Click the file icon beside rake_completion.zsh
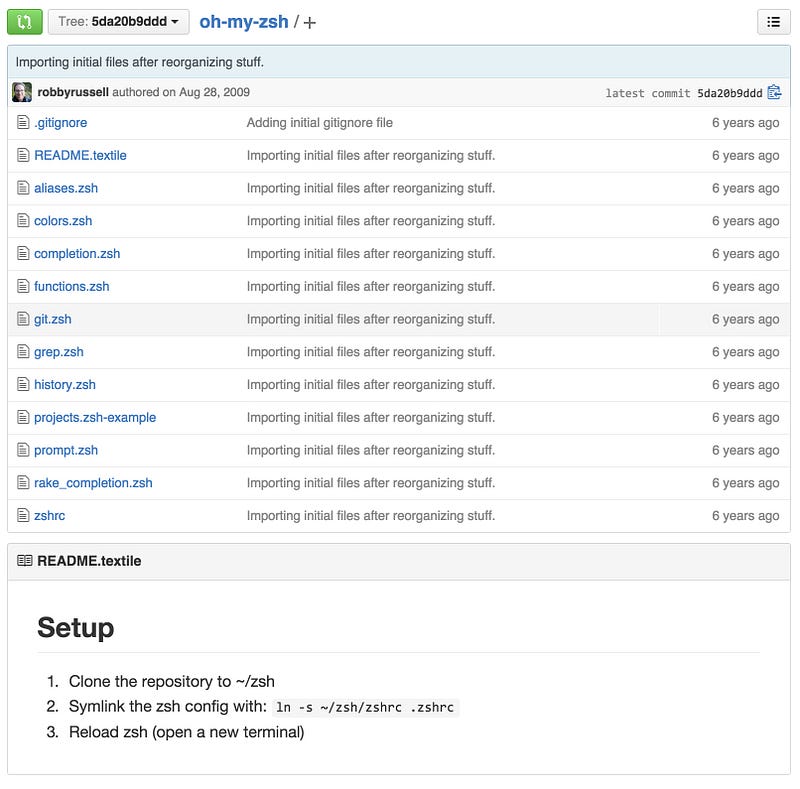 tap(23, 482)
